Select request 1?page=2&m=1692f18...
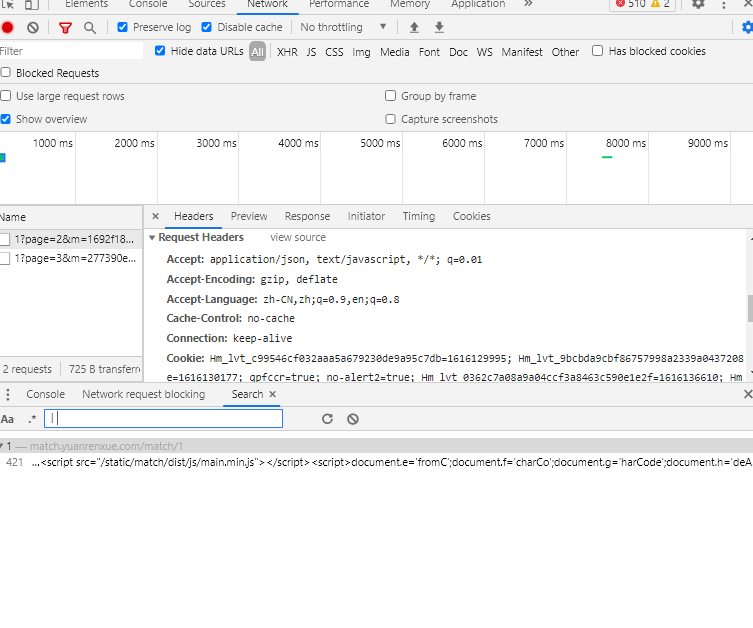 (x=71, y=239)
